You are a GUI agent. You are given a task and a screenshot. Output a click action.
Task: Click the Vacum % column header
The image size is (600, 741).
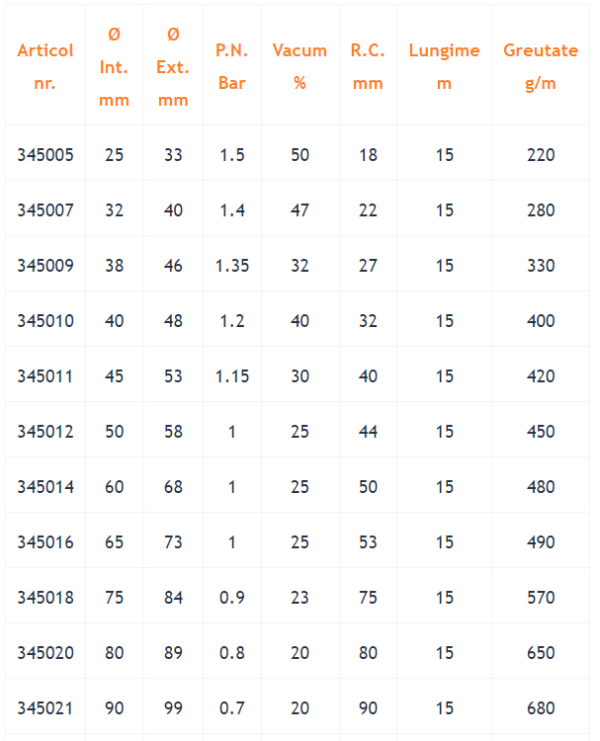(x=300, y=67)
